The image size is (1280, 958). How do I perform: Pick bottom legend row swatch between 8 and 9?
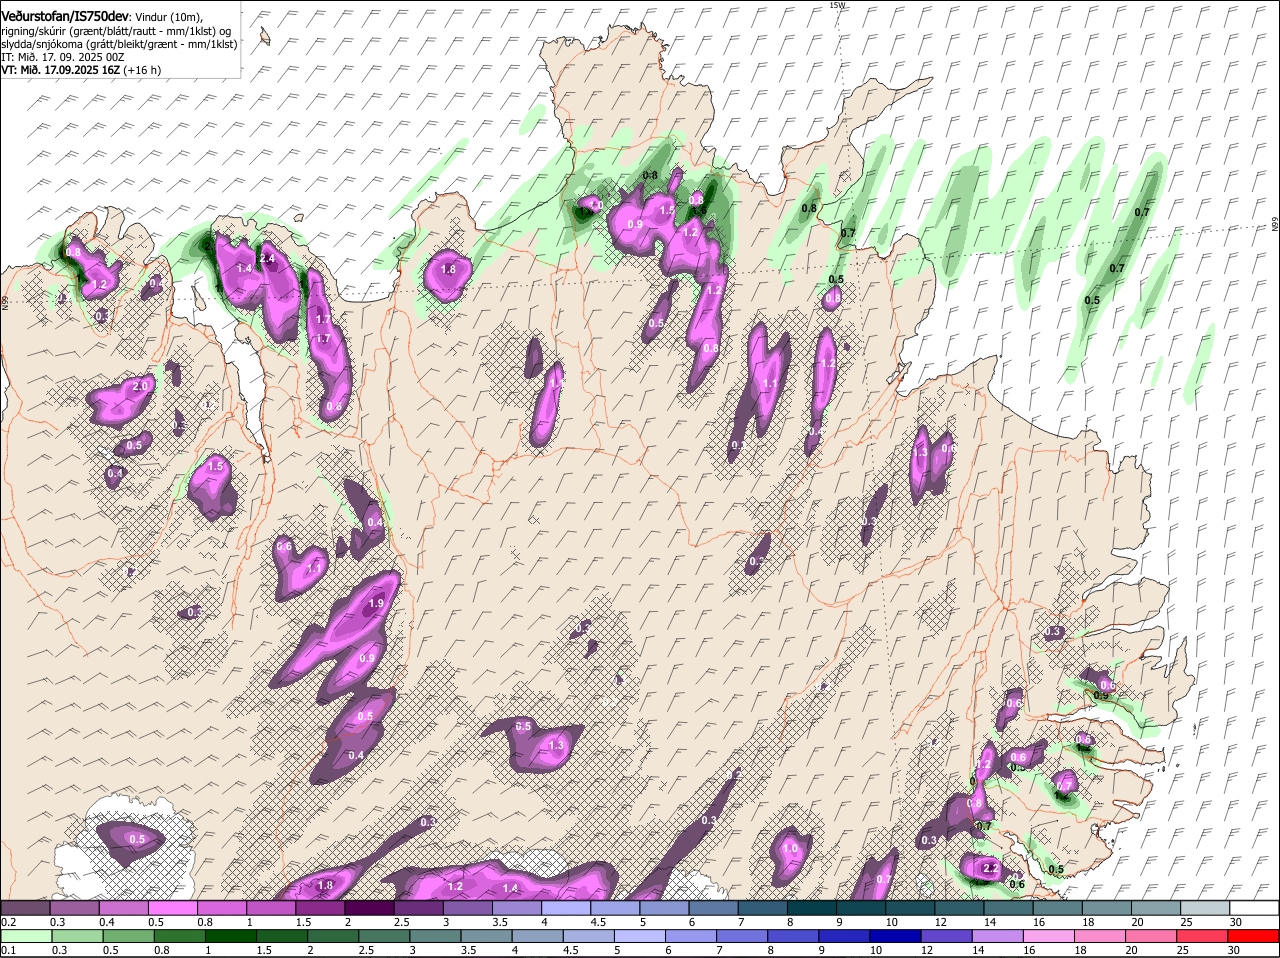click(793, 937)
